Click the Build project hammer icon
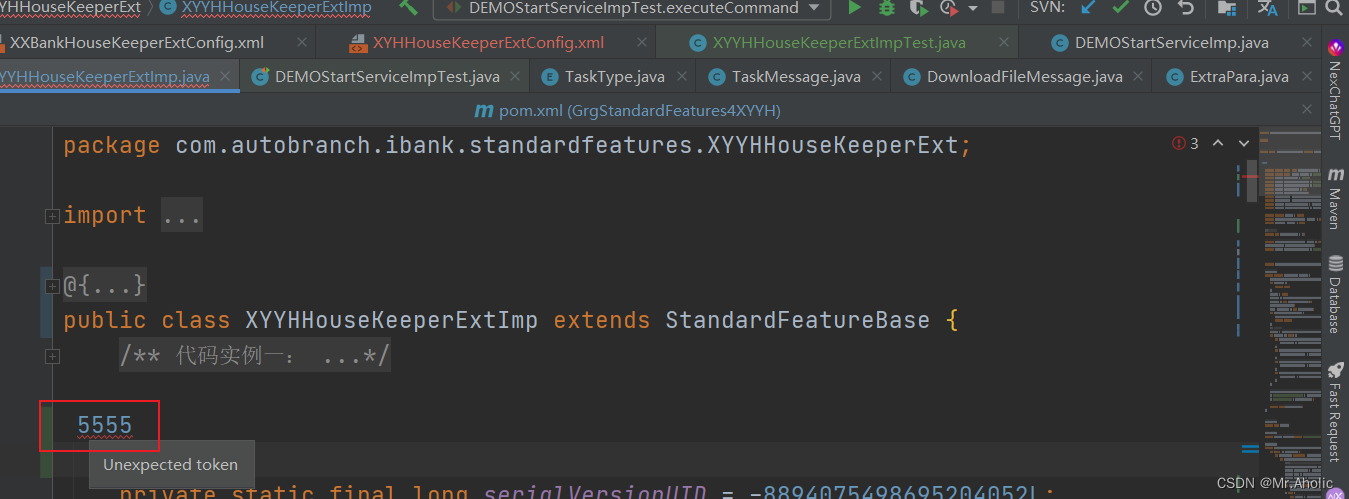1349x499 pixels. [x=408, y=8]
